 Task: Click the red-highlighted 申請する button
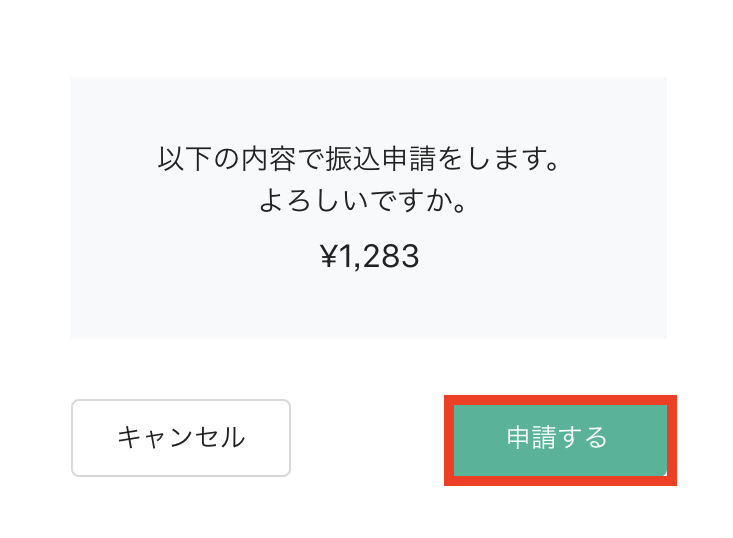[x=559, y=439]
